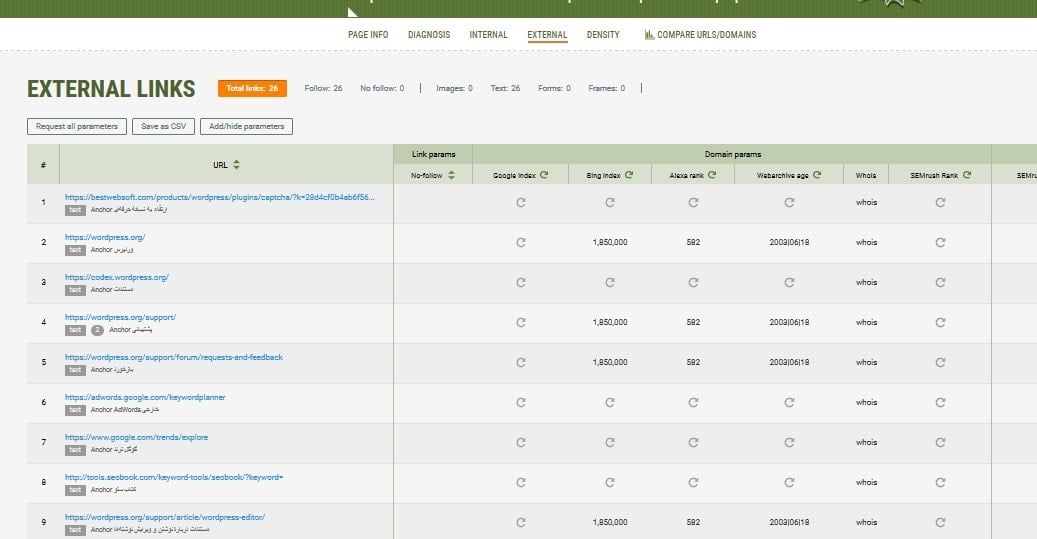Click the Frames: 0 counter
Viewport: 1037px width, 539px height.
click(606, 88)
